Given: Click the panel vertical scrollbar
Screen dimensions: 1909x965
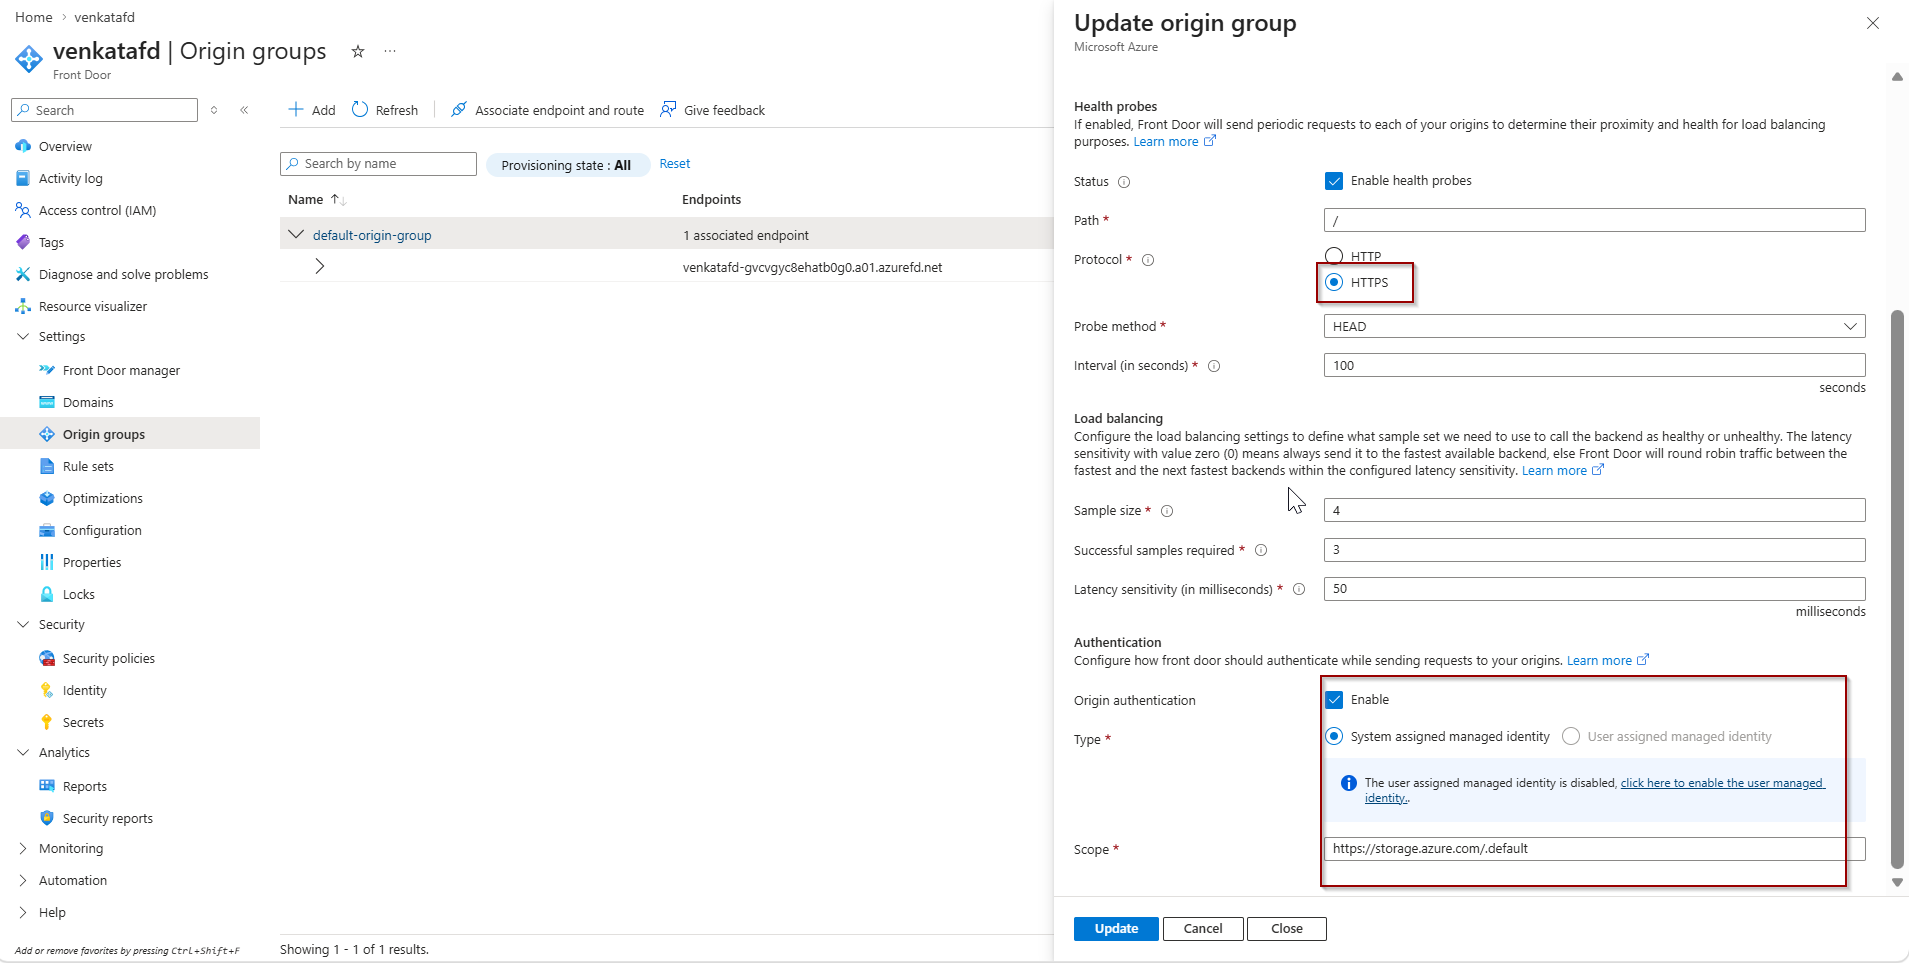Looking at the screenshot, I should 1897,590.
